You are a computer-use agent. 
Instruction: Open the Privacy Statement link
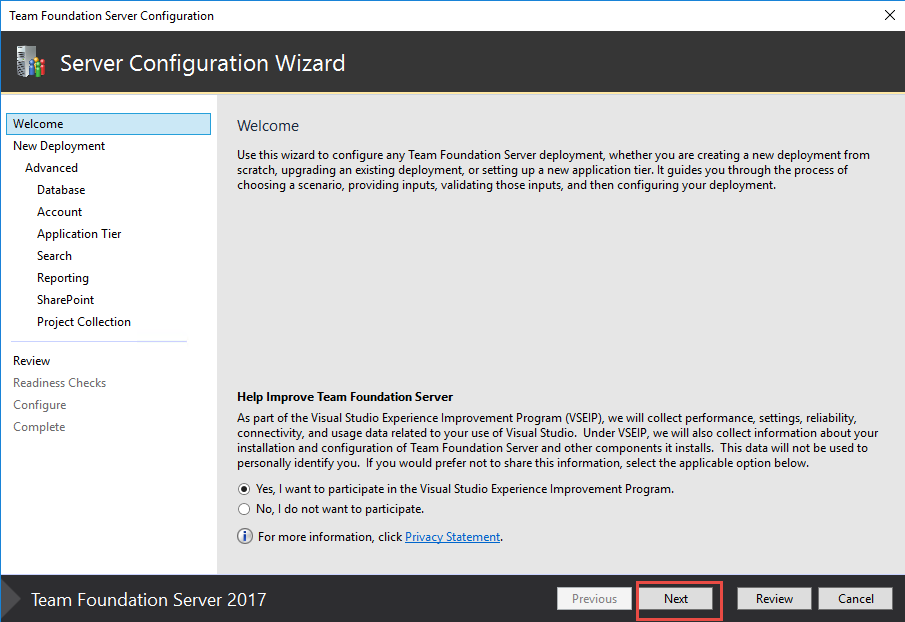pos(452,537)
